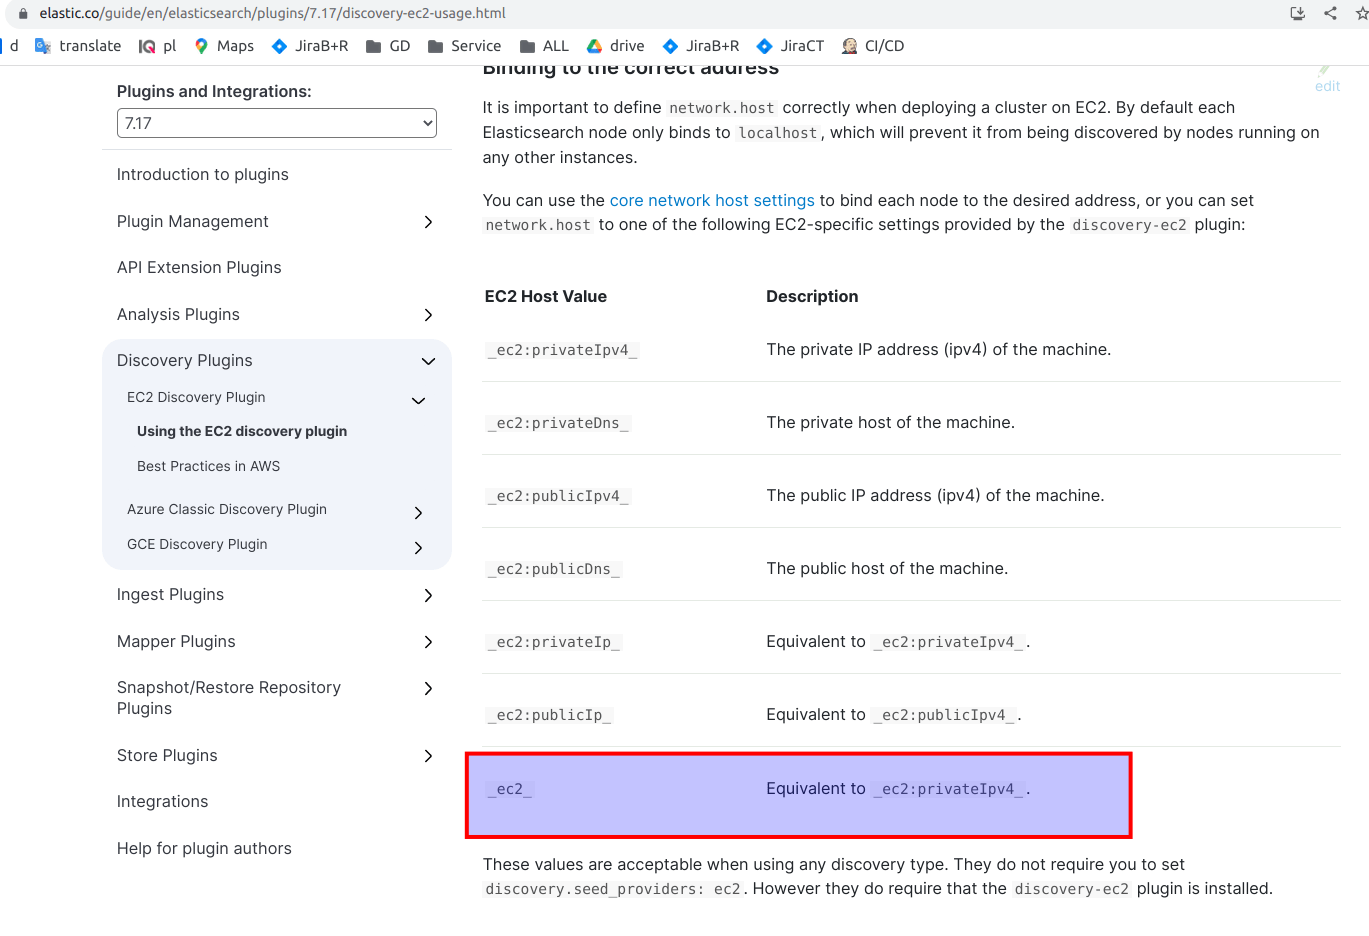Open the plugins version dropdown showing 7.17
The height and width of the screenshot is (936, 1369).
tap(276, 122)
